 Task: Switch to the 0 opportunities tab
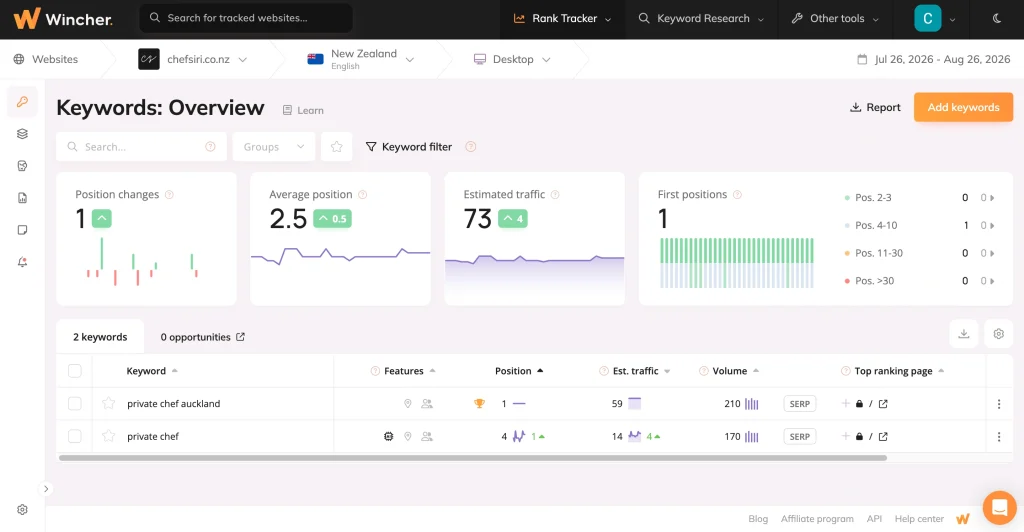[x=202, y=337]
